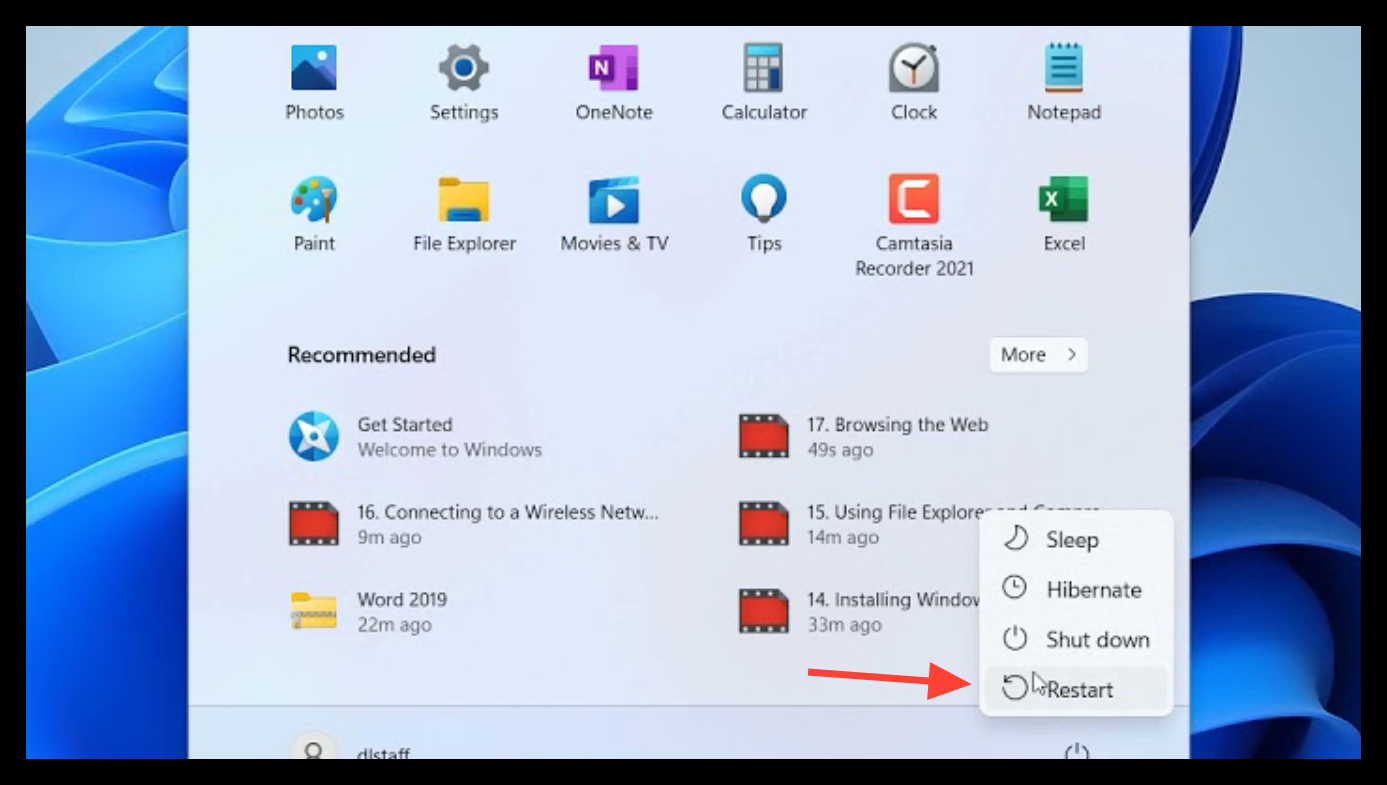This screenshot has width=1387, height=785.
Task: Choose Shut down from the power menu
Action: 1075,640
